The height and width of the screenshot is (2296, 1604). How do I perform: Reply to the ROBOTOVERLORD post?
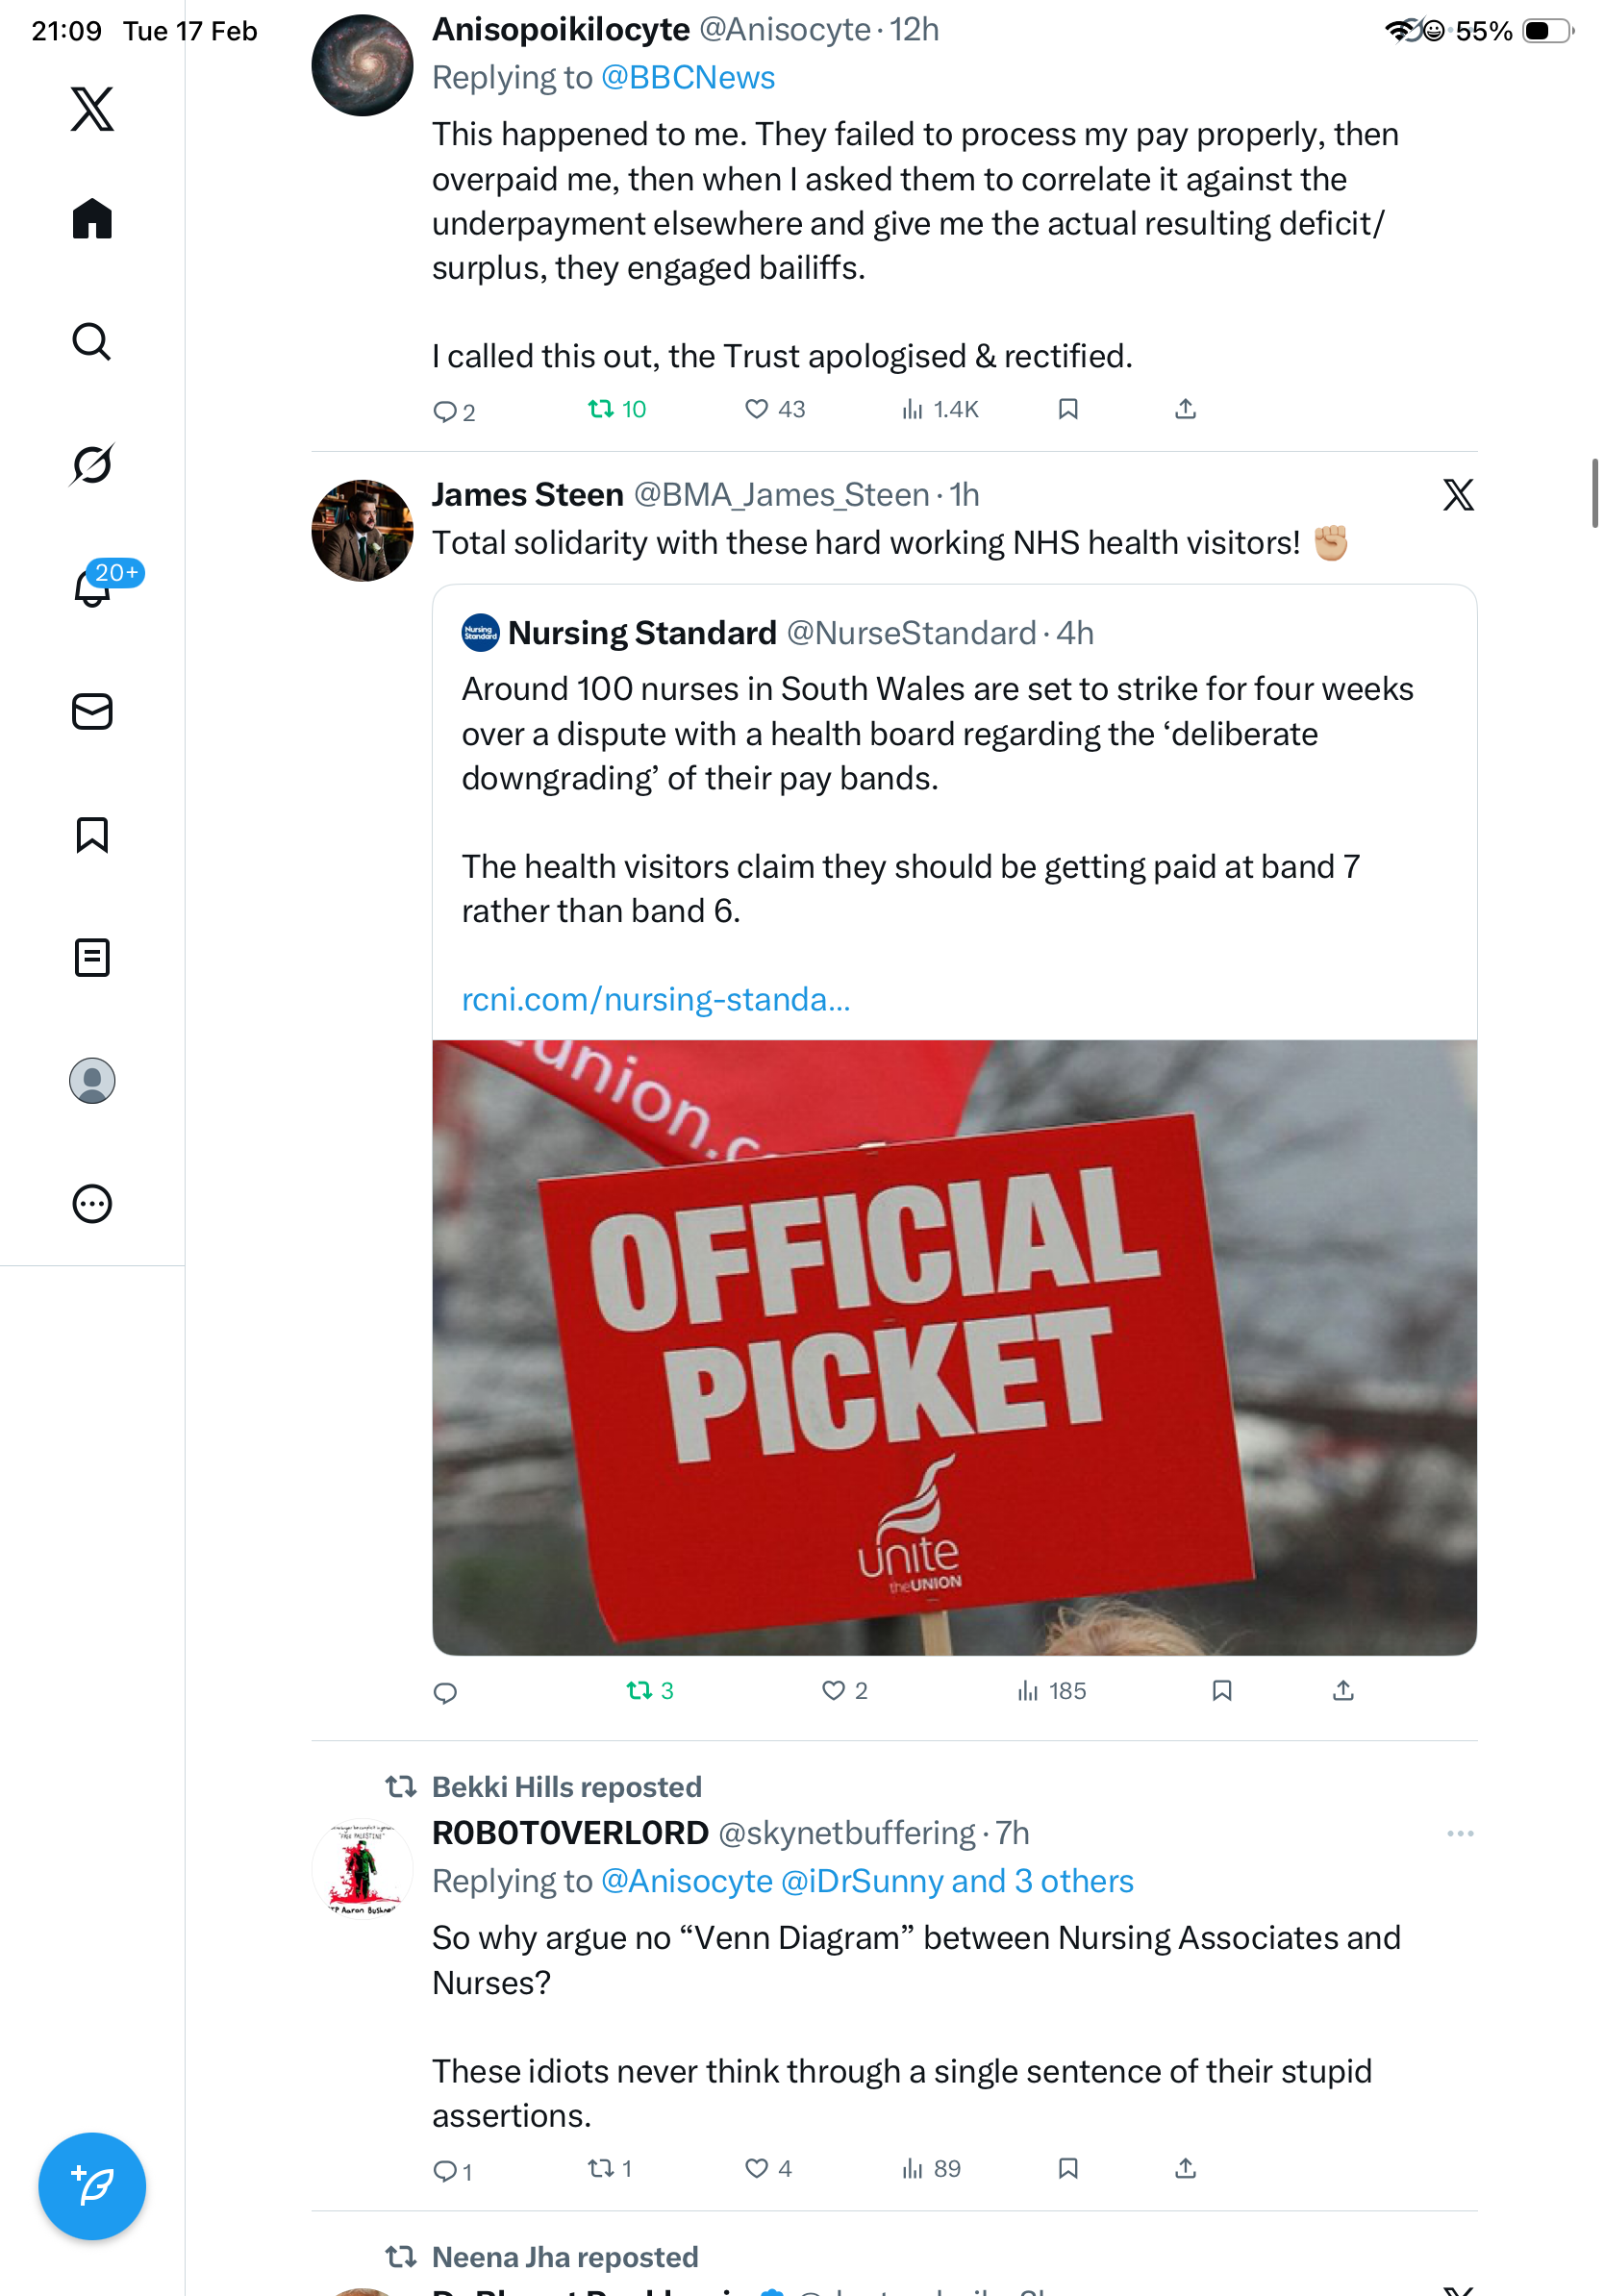[445, 2169]
